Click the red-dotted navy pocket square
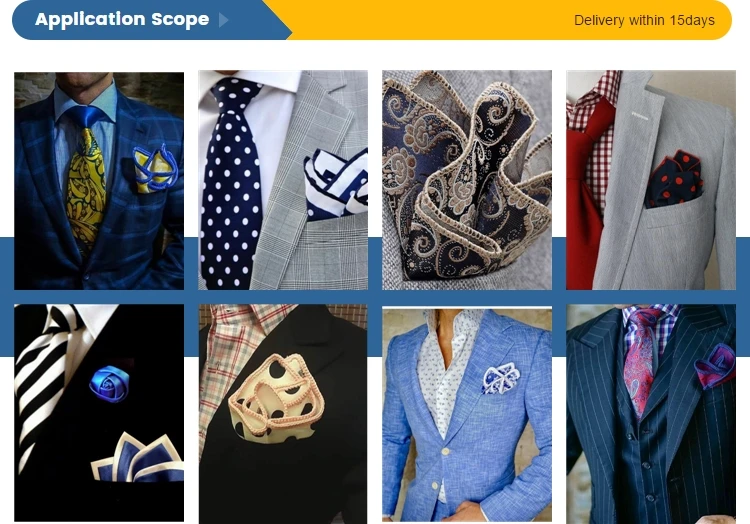Screen dimensions: 750x524 [x=674, y=179]
